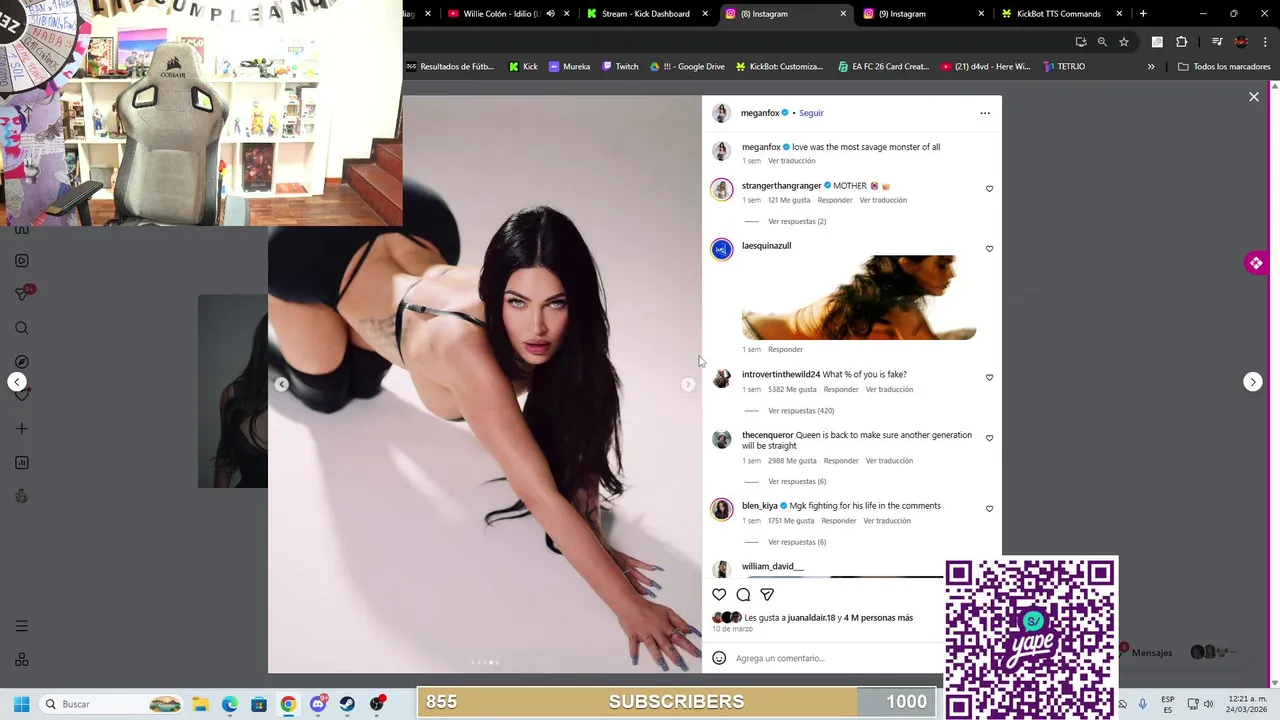Open Steam from the taskbar
The width and height of the screenshot is (1280, 720).
(348, 704)
